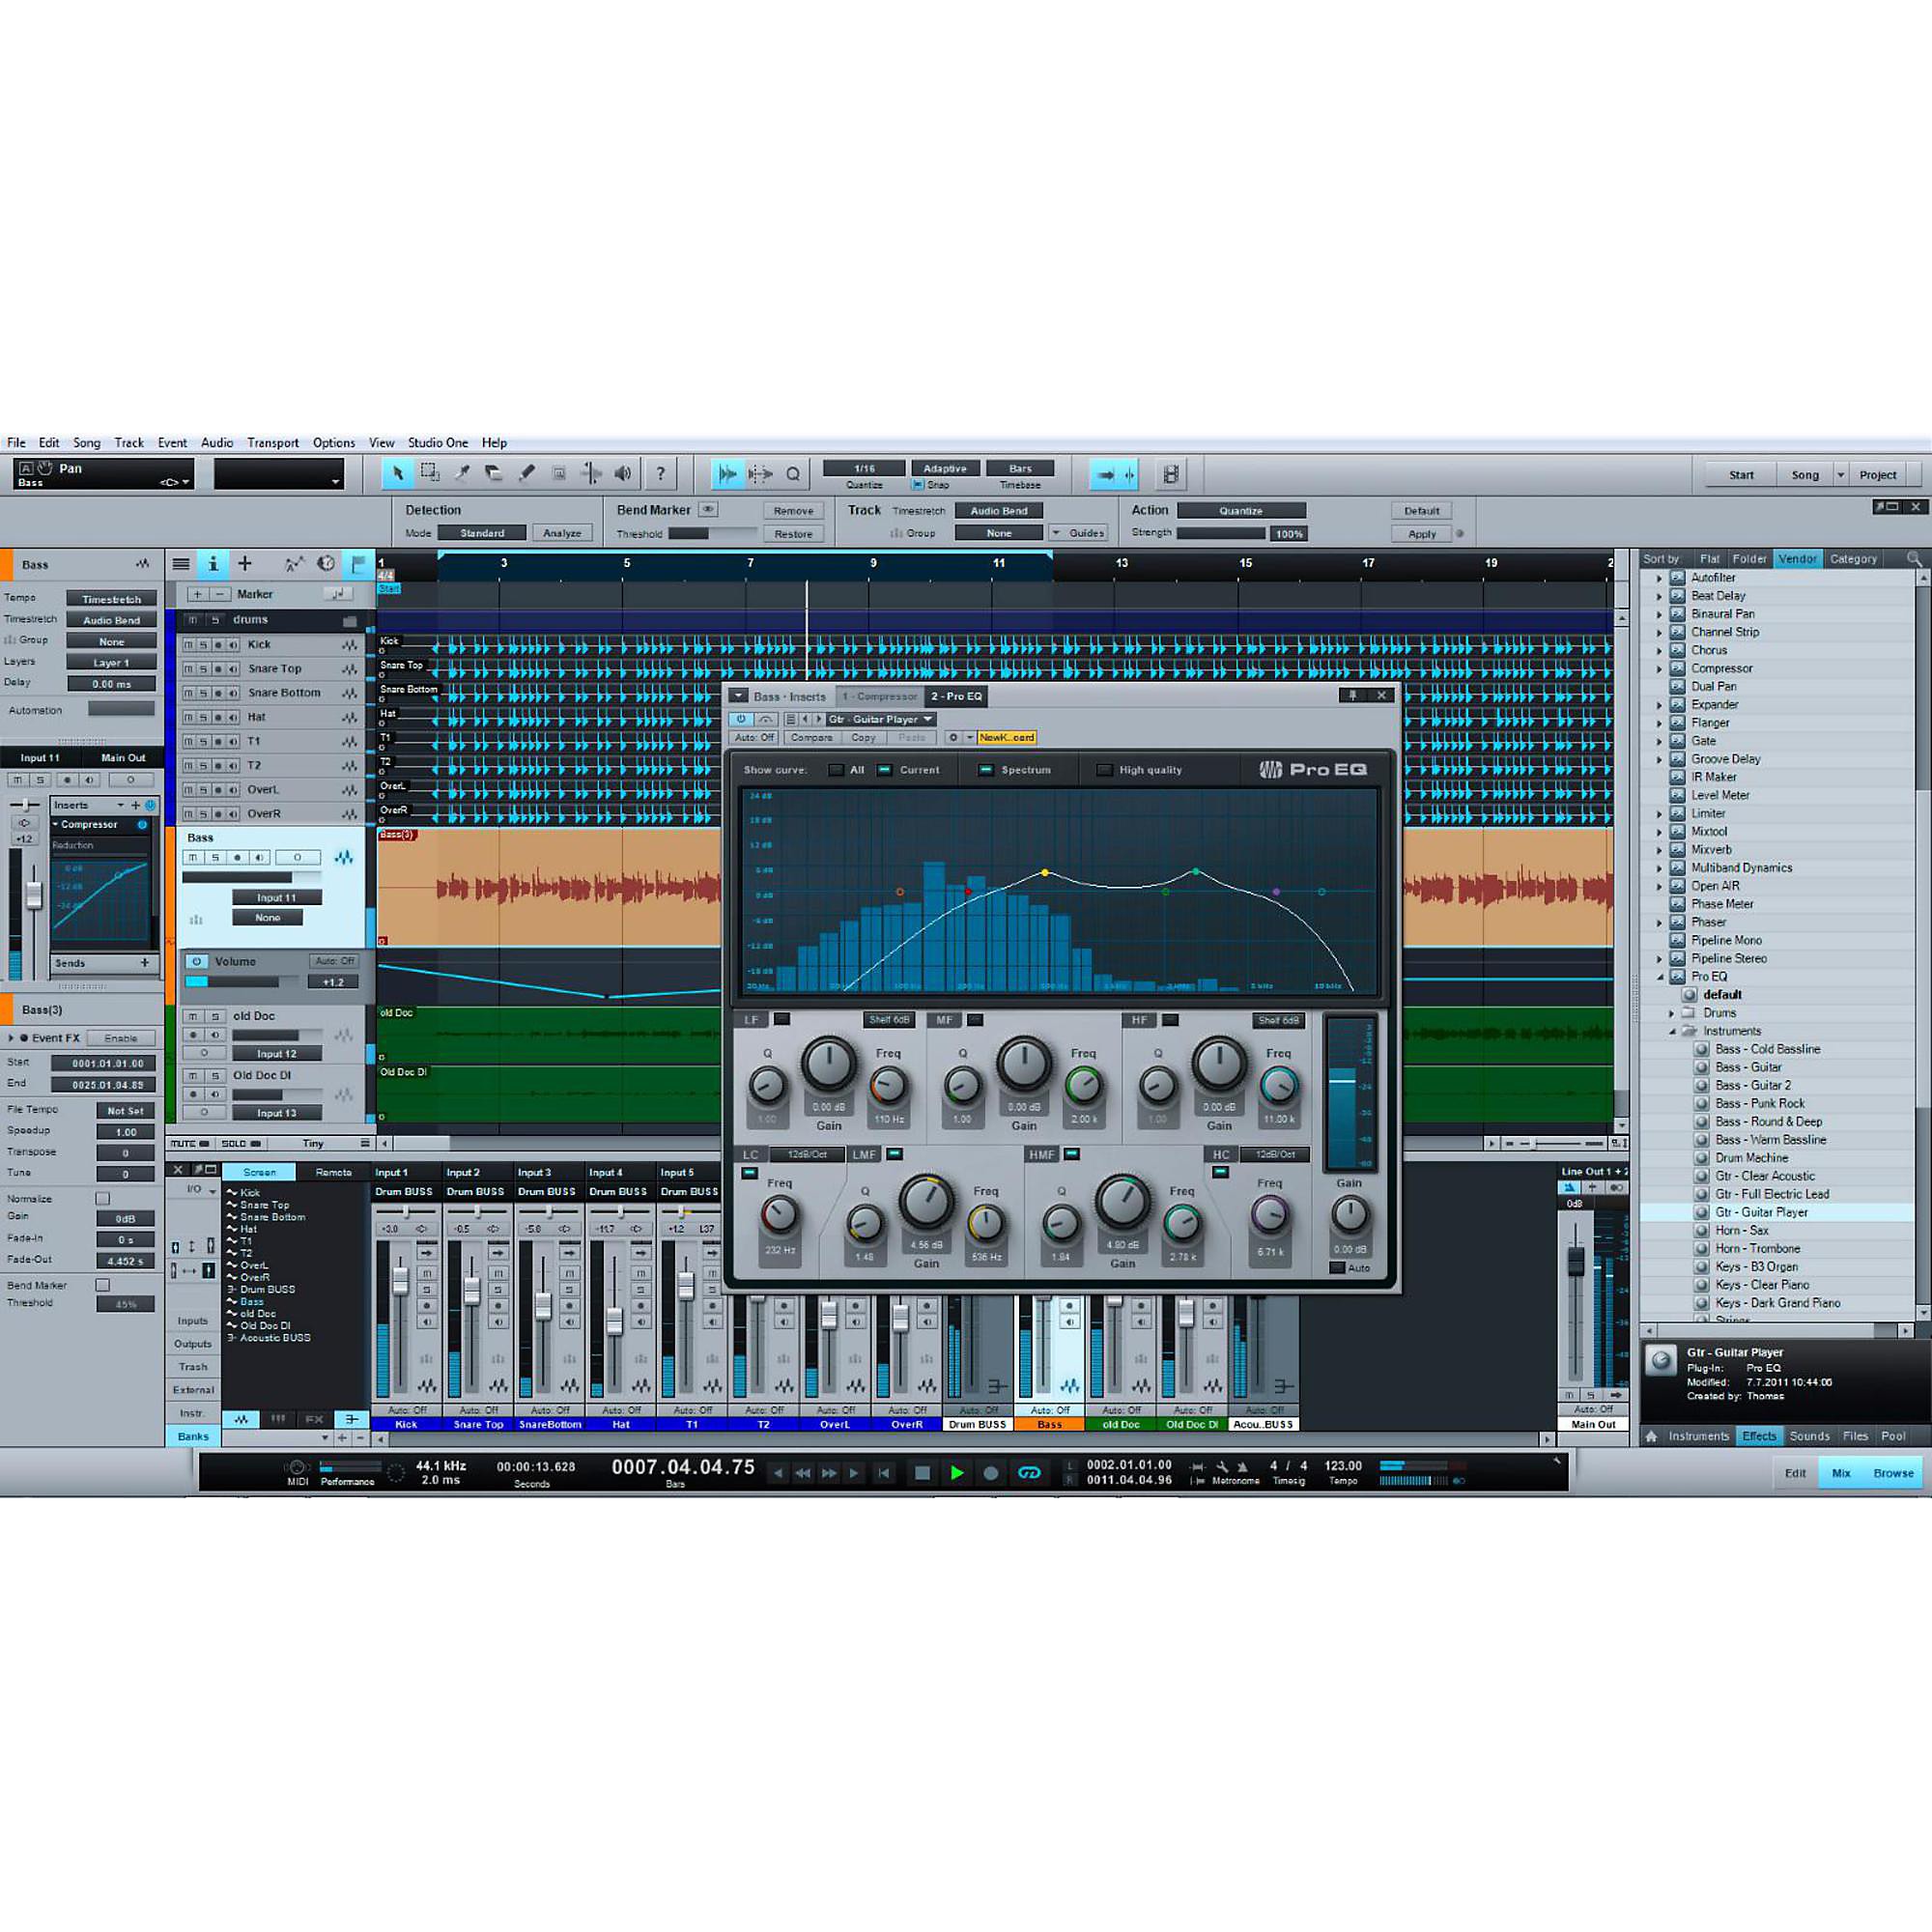The width and height of the screenshot is (1932, 1932).
Task: Open the Gtr - Guitar Player preset dropdown
Action: [880, 719]
